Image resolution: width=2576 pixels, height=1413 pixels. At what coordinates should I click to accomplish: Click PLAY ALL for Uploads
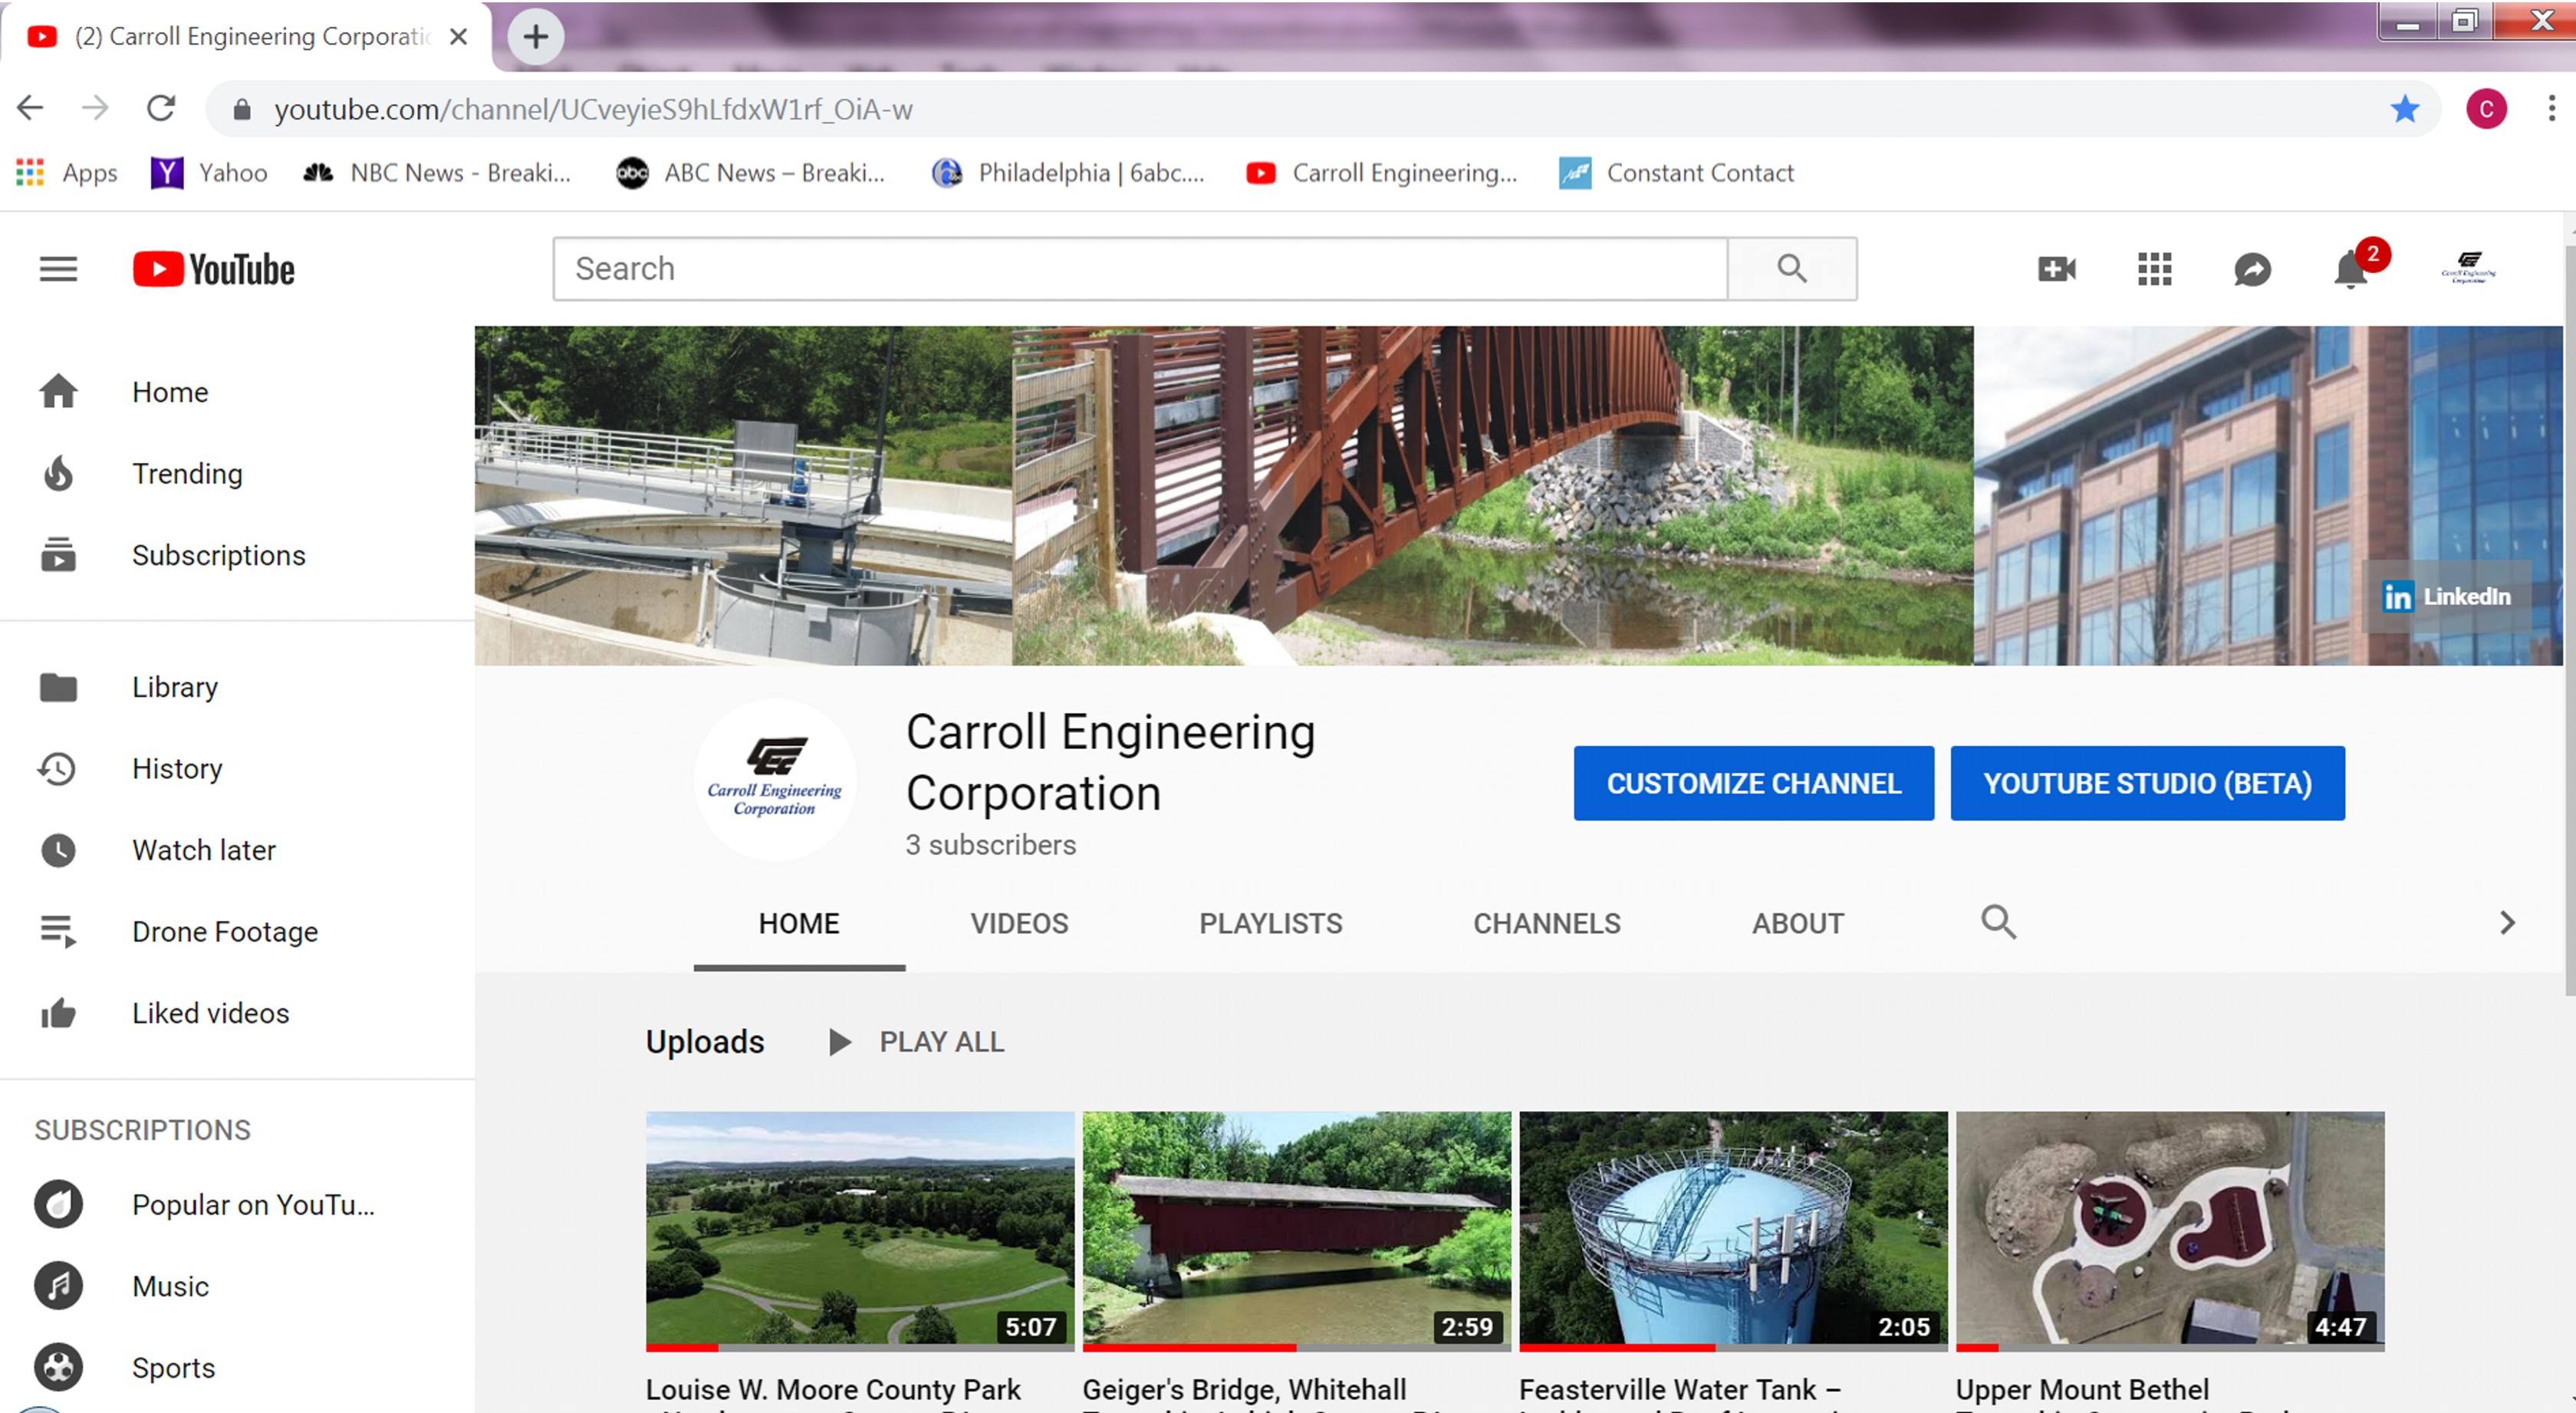coord(917,1042)
